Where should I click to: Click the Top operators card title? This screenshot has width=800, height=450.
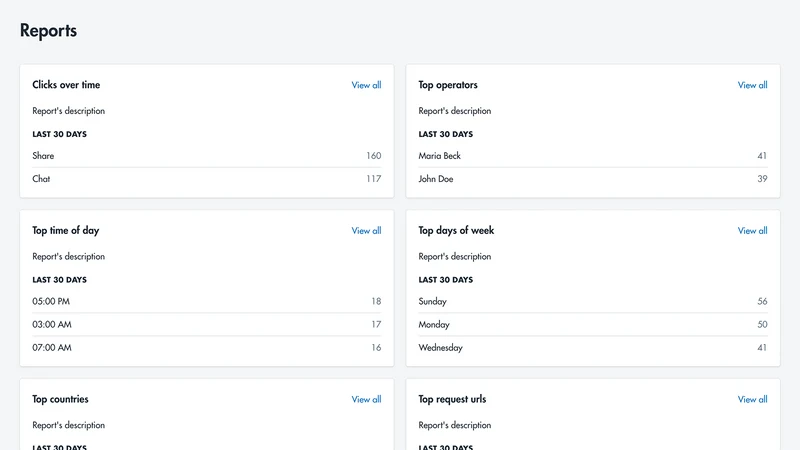coord(448,85)
